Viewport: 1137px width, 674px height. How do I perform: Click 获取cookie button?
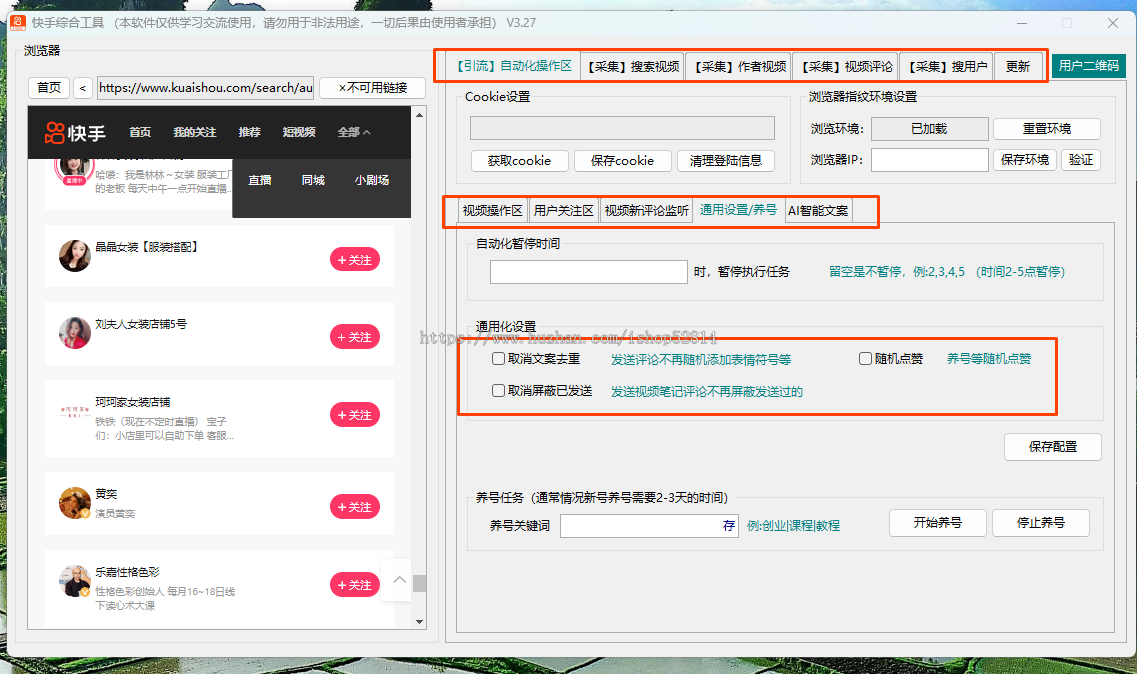[x=519, y=160]
